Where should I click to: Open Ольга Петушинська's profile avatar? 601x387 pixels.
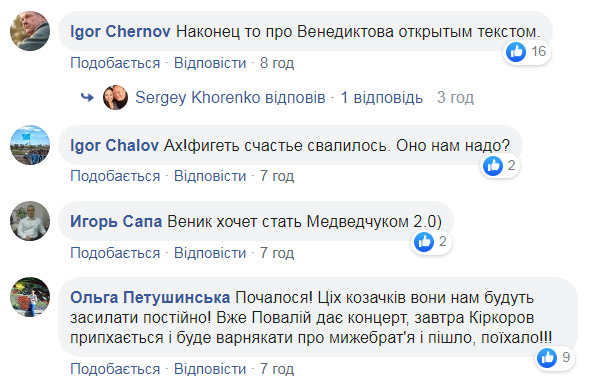point(30,297)
